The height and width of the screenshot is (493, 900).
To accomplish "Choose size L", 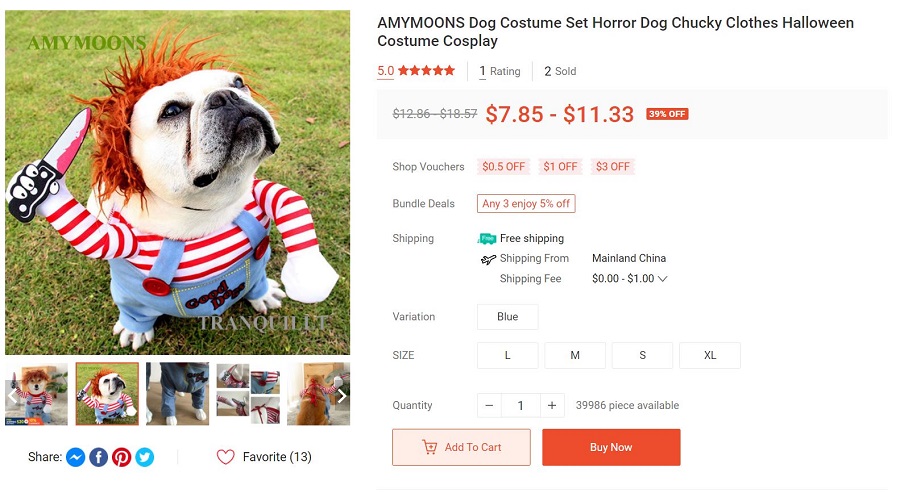I will pyautogui.click(x=507, y=355).
